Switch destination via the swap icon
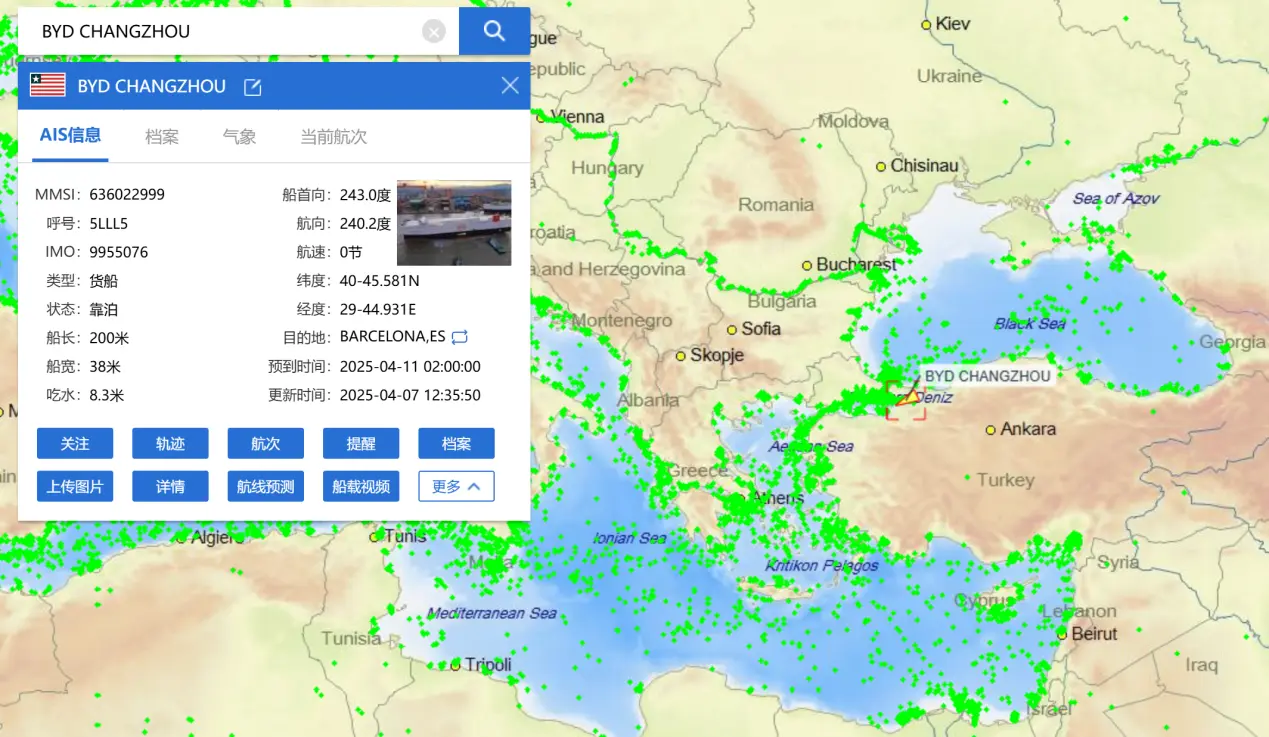The height and width of the screenshot is (737, 1269). [460, 337]
